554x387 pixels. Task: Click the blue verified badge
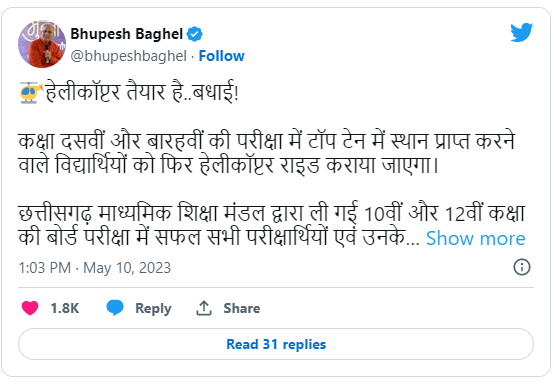click(x=194, y=34)
